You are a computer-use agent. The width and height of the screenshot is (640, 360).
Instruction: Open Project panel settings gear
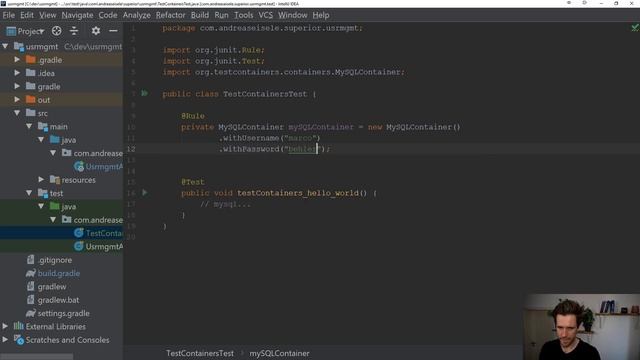[x=96, y=31]
